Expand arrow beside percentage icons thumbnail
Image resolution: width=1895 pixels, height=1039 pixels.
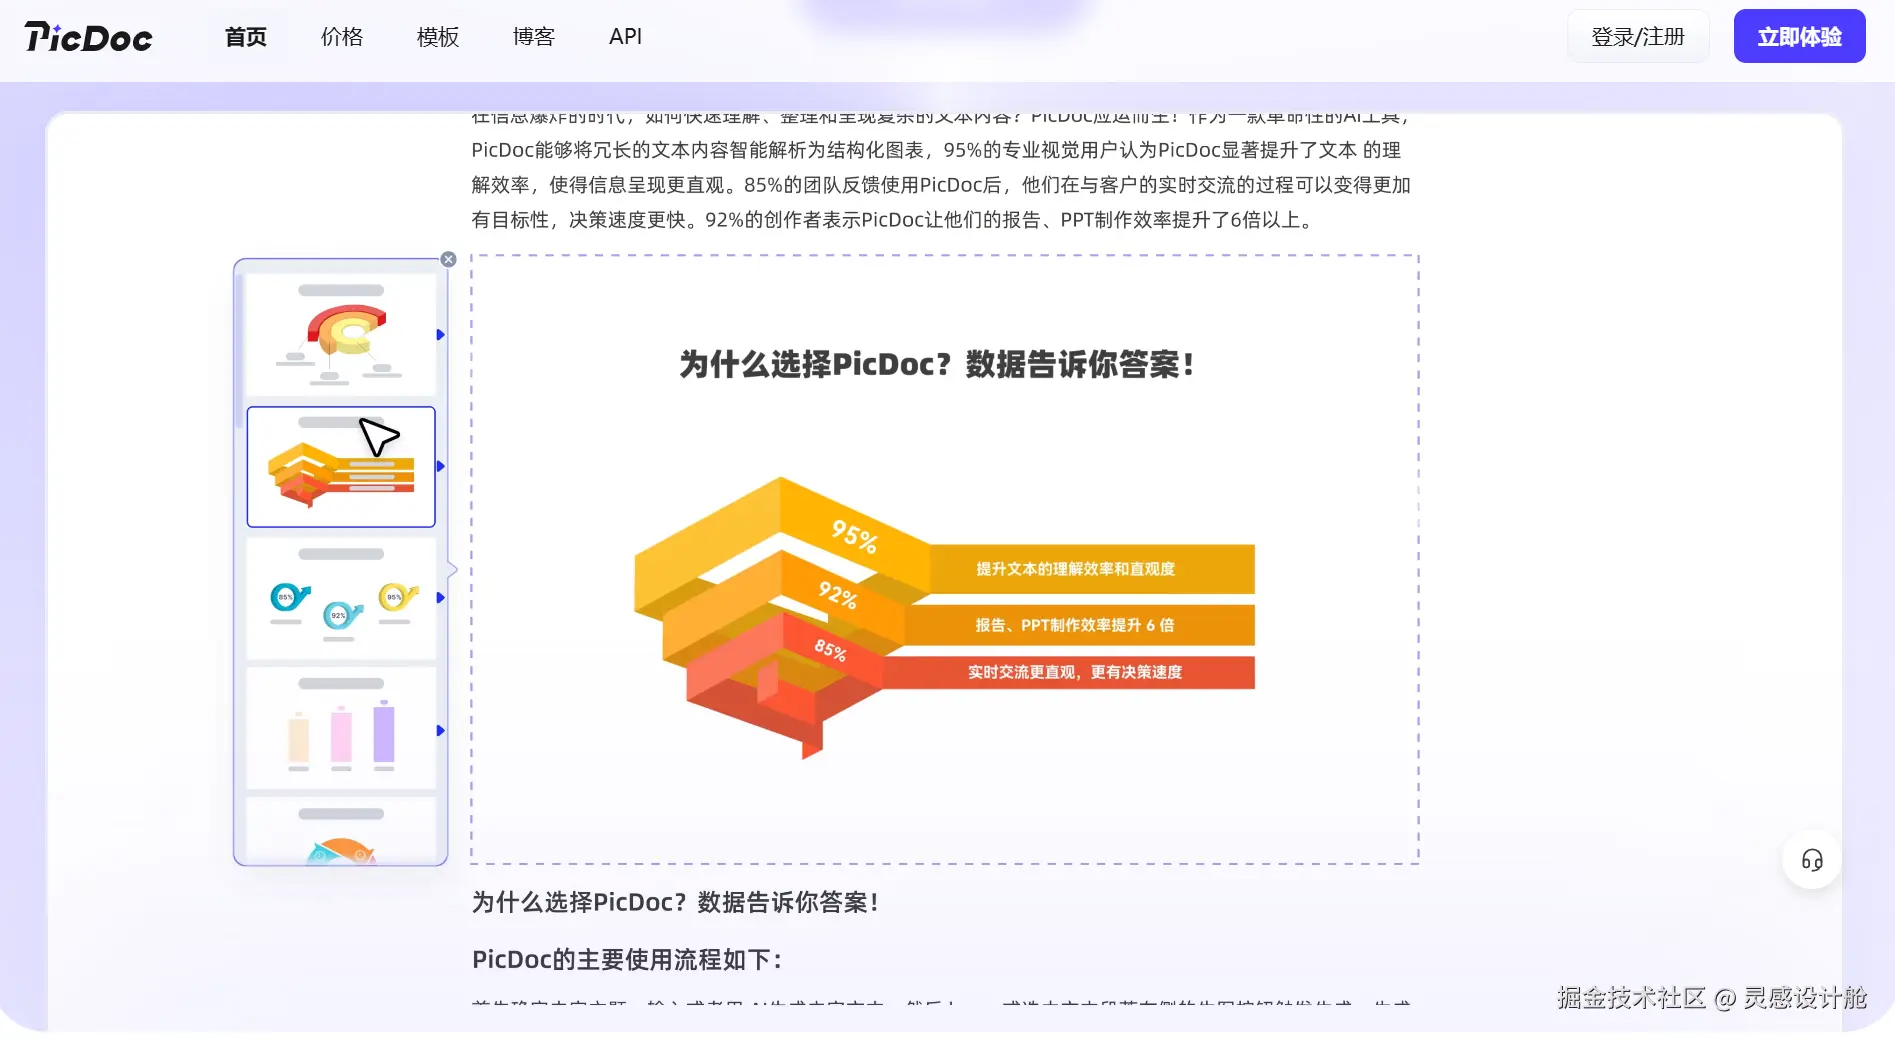point(440,598)
